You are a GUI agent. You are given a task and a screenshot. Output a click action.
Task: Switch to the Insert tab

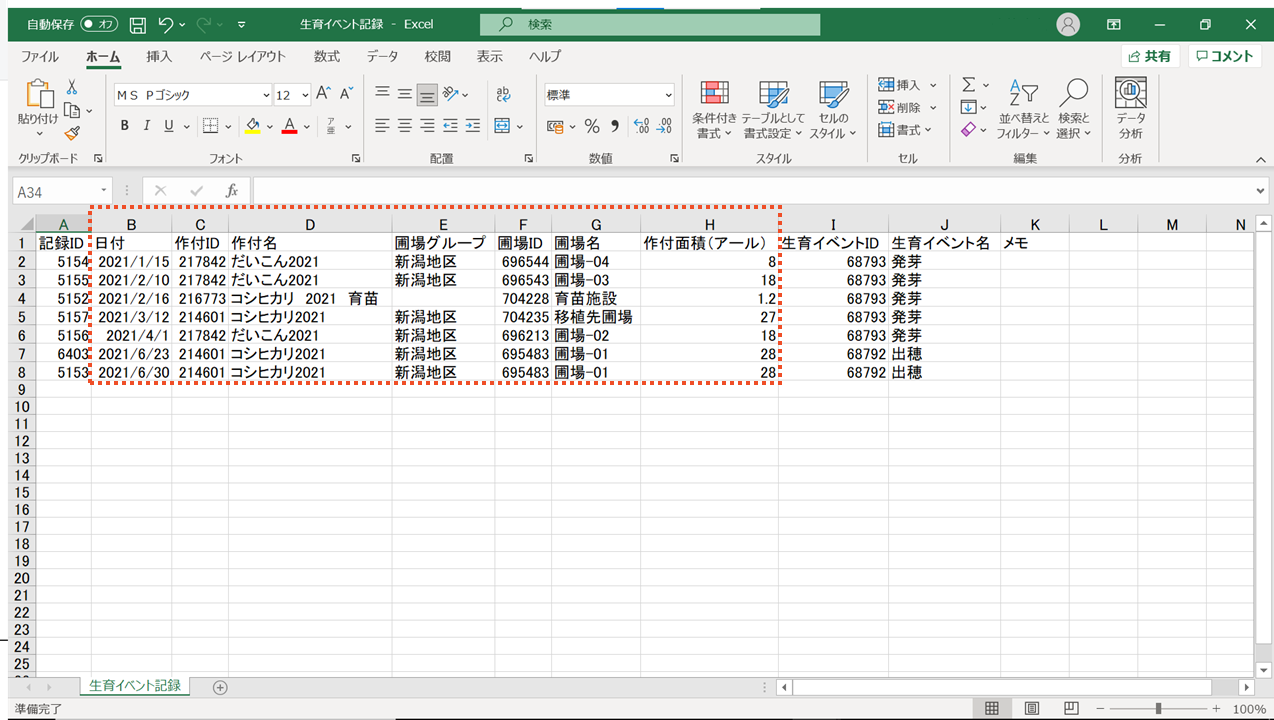(159, 56)
